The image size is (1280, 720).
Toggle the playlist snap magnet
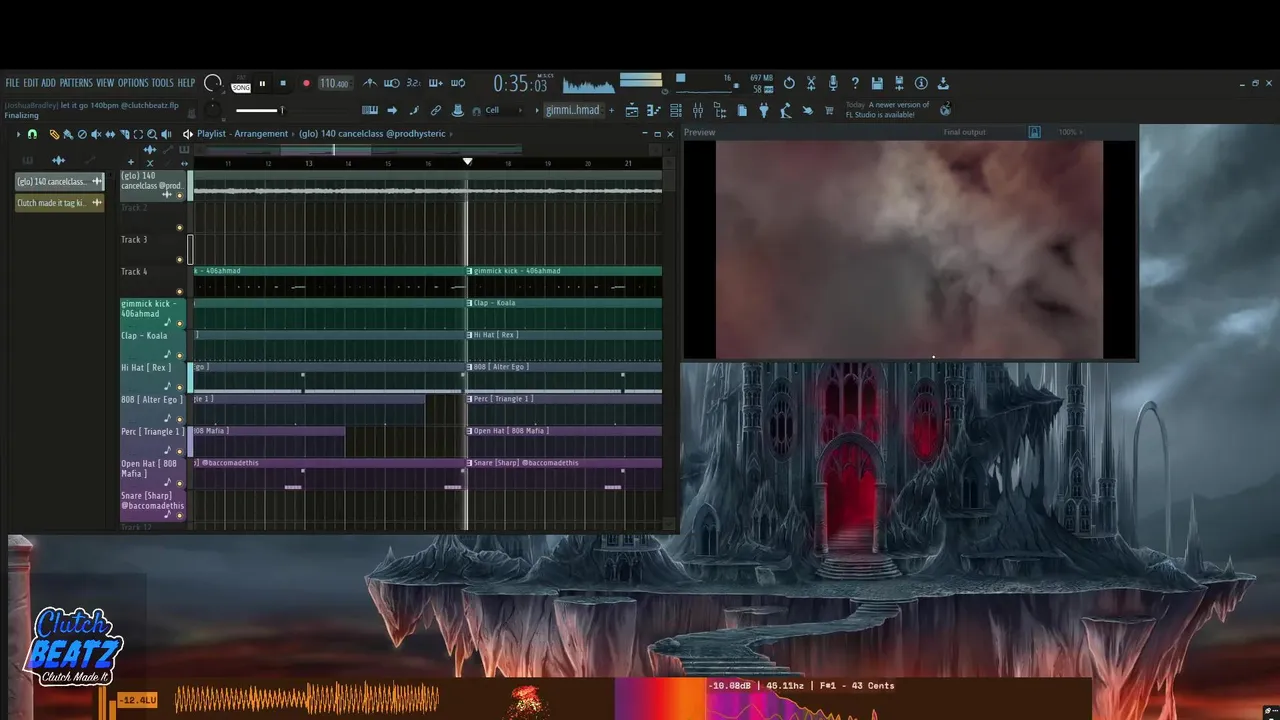32,134
